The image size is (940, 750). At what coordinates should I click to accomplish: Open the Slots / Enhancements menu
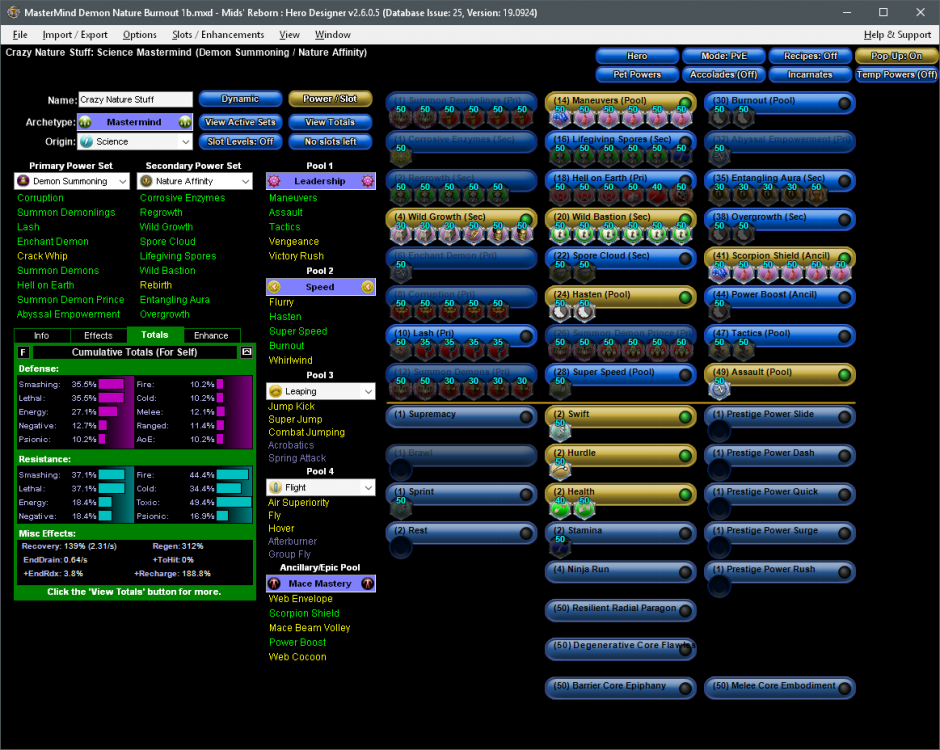click(217, 35)
